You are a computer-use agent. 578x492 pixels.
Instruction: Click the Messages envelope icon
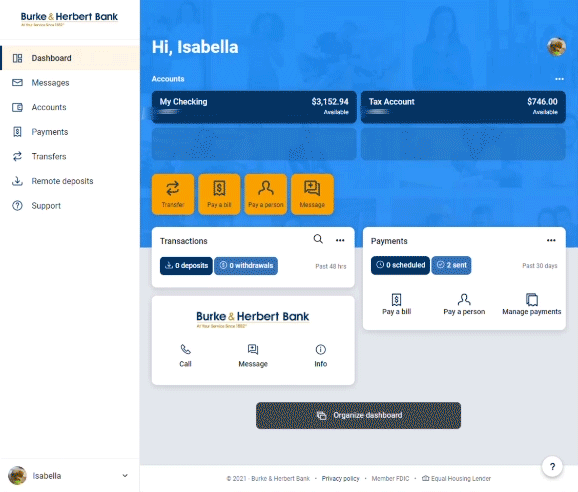pyautogui.click(x=17, y=83)
